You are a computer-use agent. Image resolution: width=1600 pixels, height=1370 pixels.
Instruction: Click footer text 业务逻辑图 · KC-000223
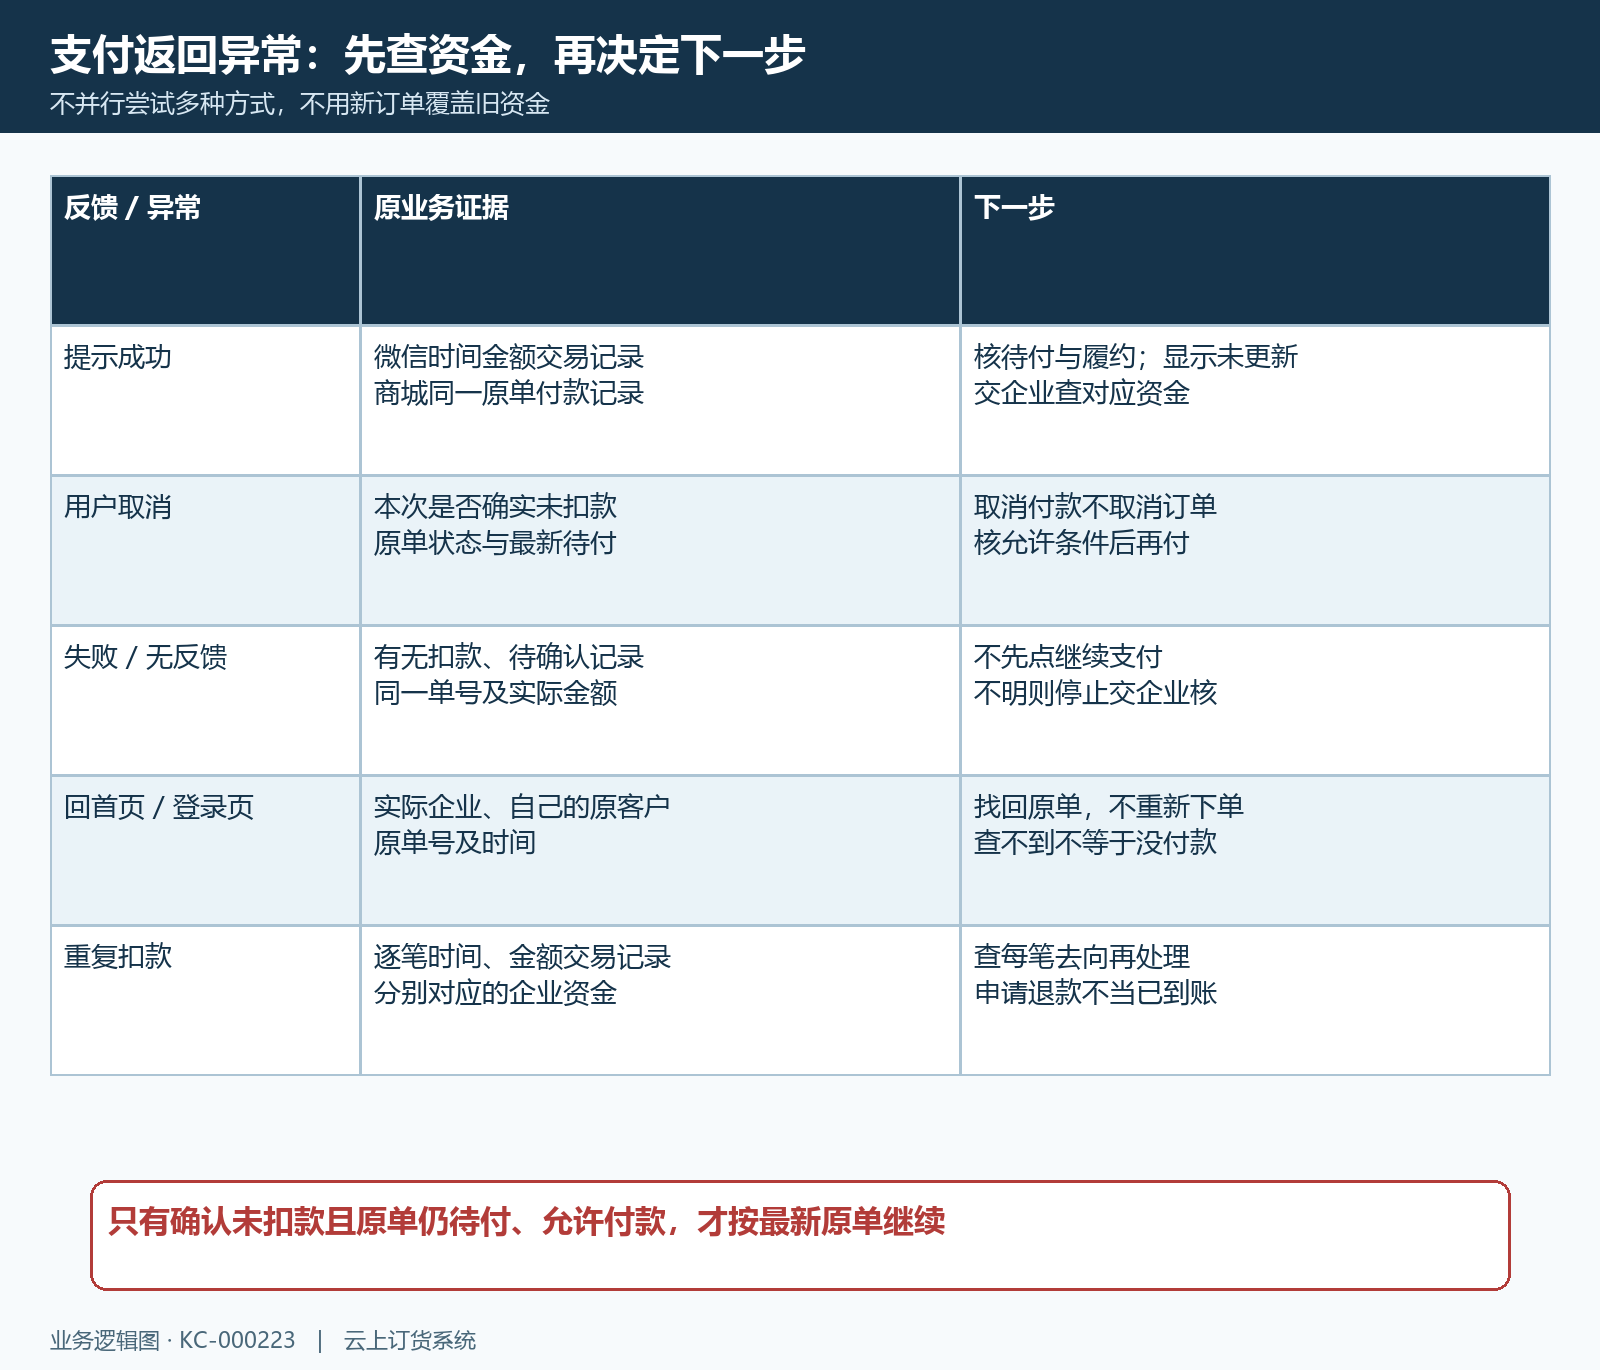point(173,1341)
